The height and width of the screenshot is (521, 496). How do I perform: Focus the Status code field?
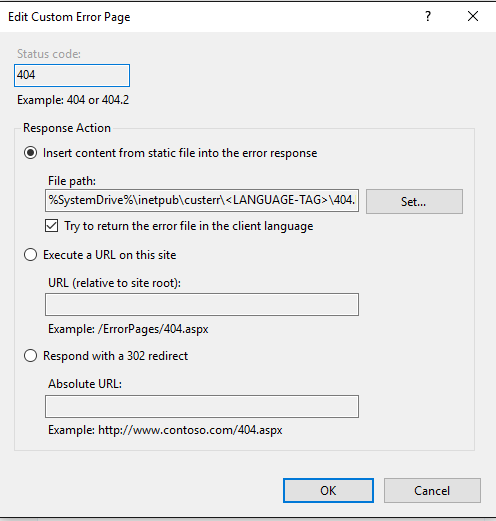(x=72, y=75)
